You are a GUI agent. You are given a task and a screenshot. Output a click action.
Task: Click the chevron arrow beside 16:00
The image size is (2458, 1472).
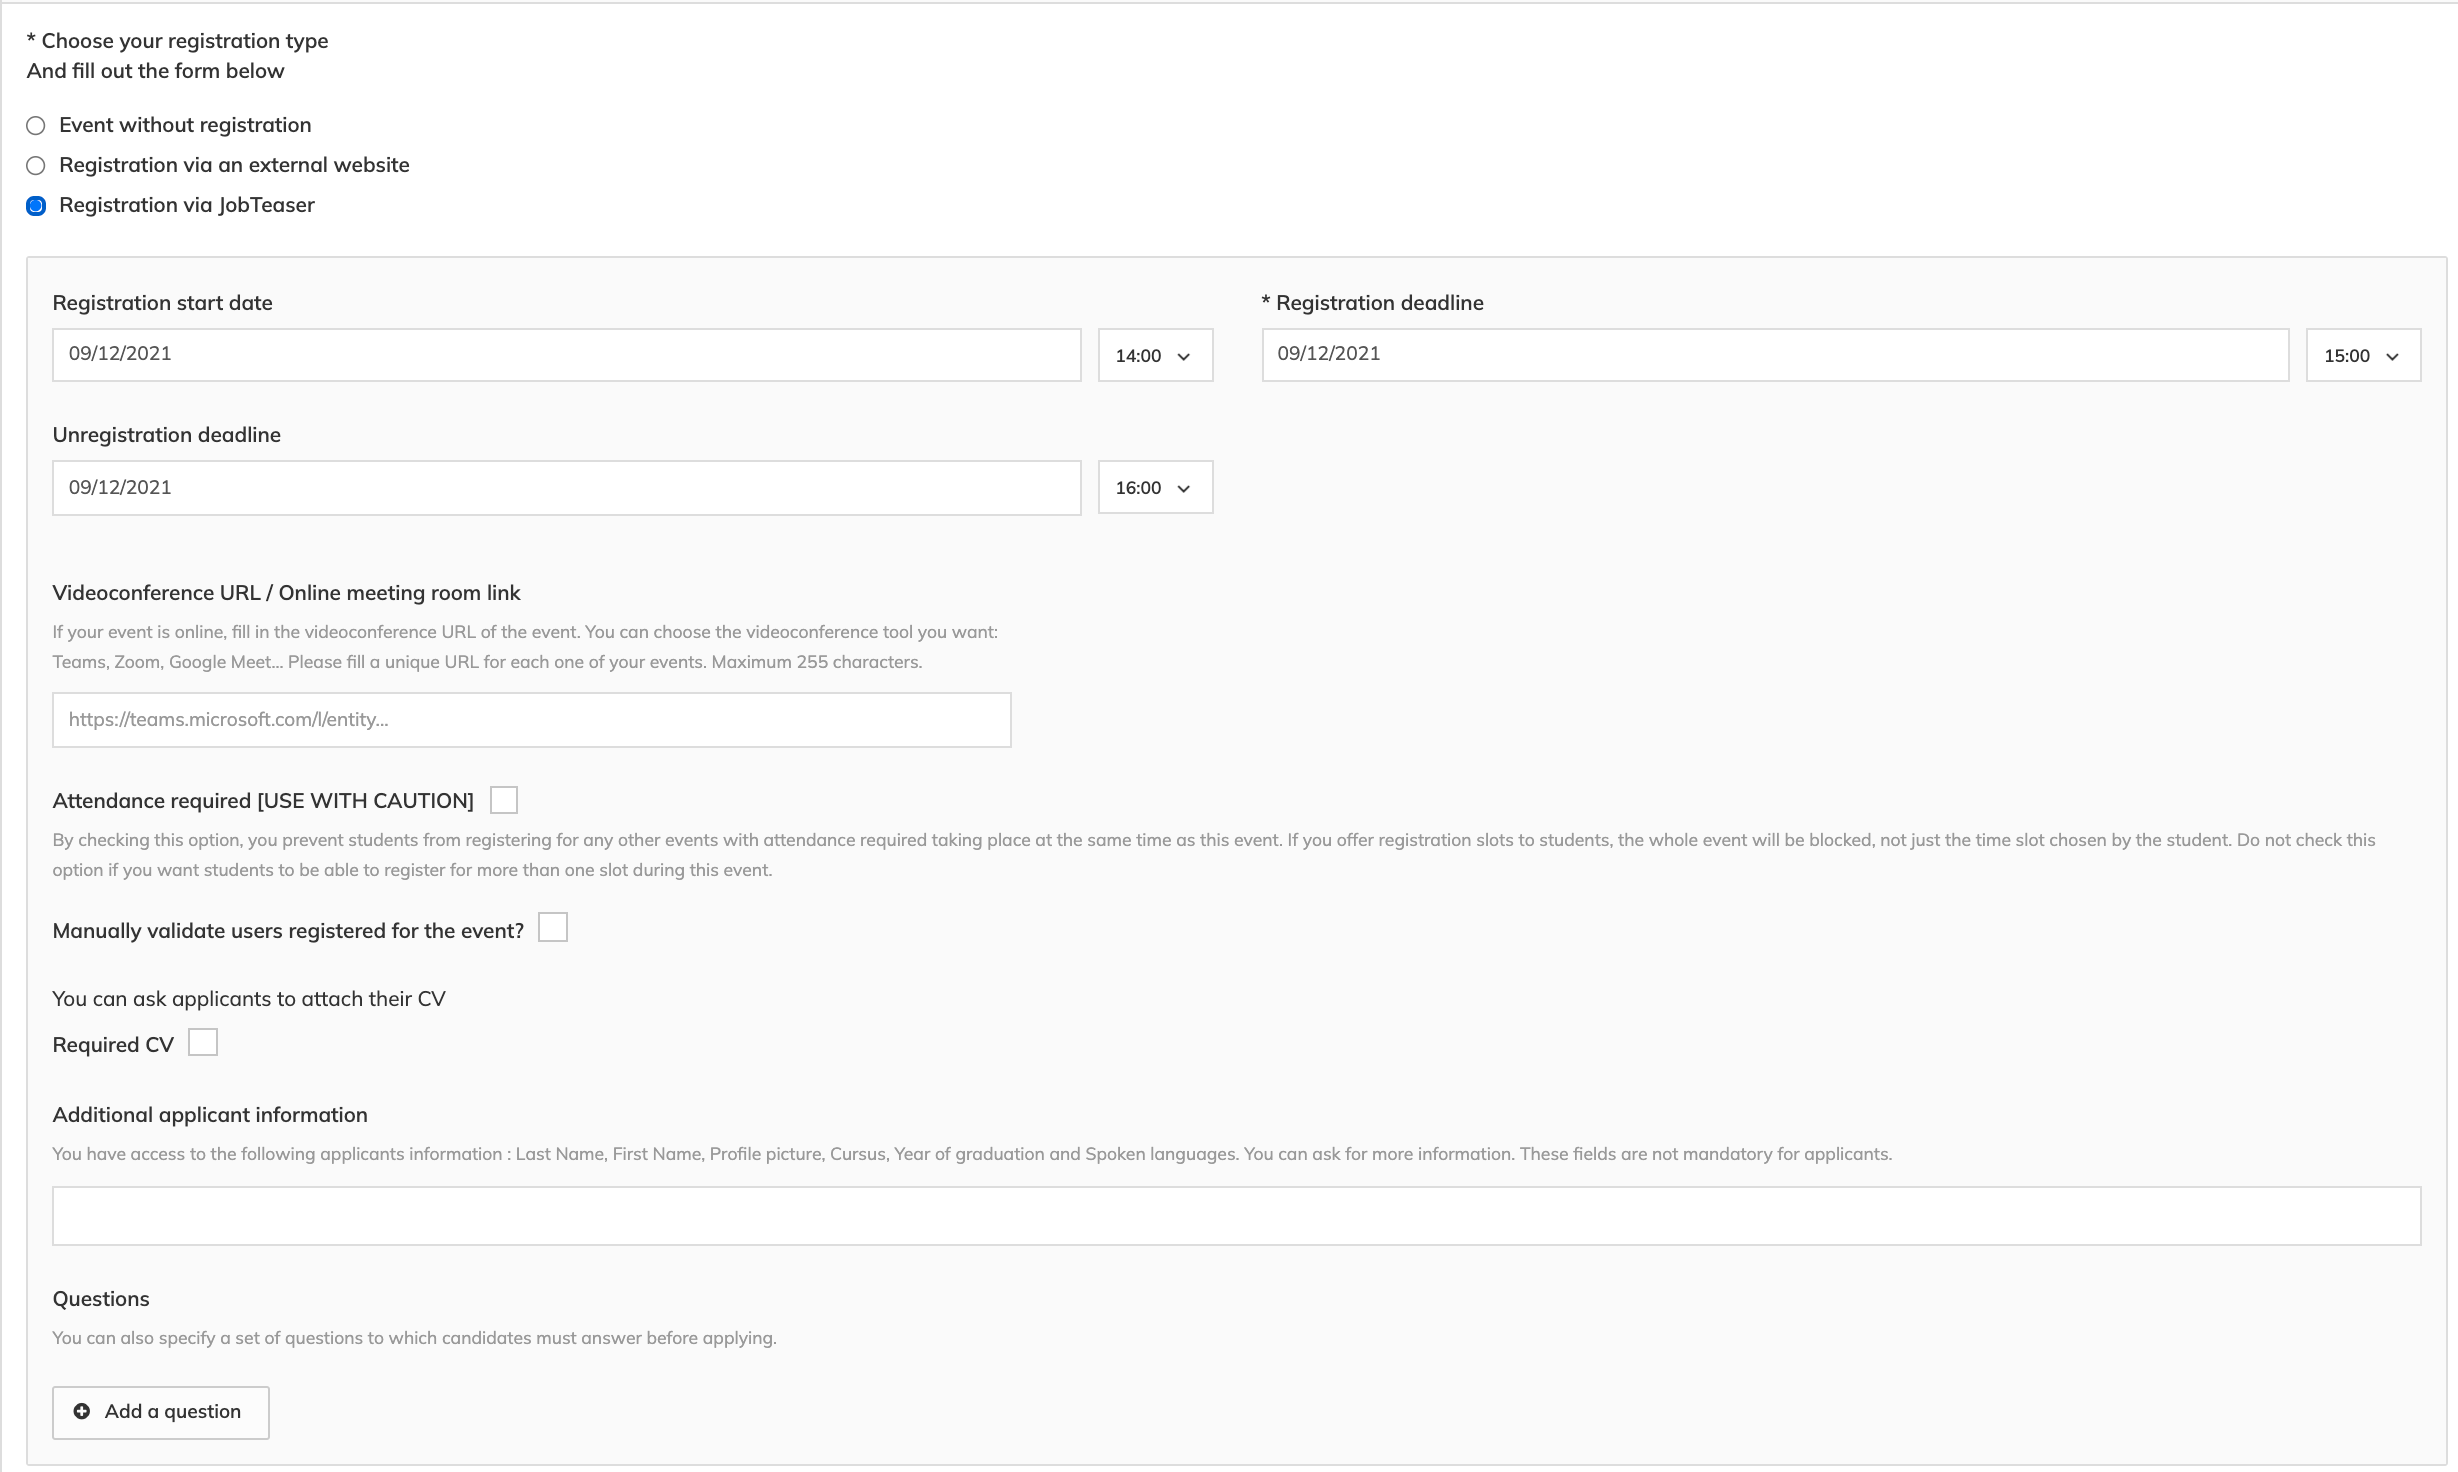pos(1184,489)
